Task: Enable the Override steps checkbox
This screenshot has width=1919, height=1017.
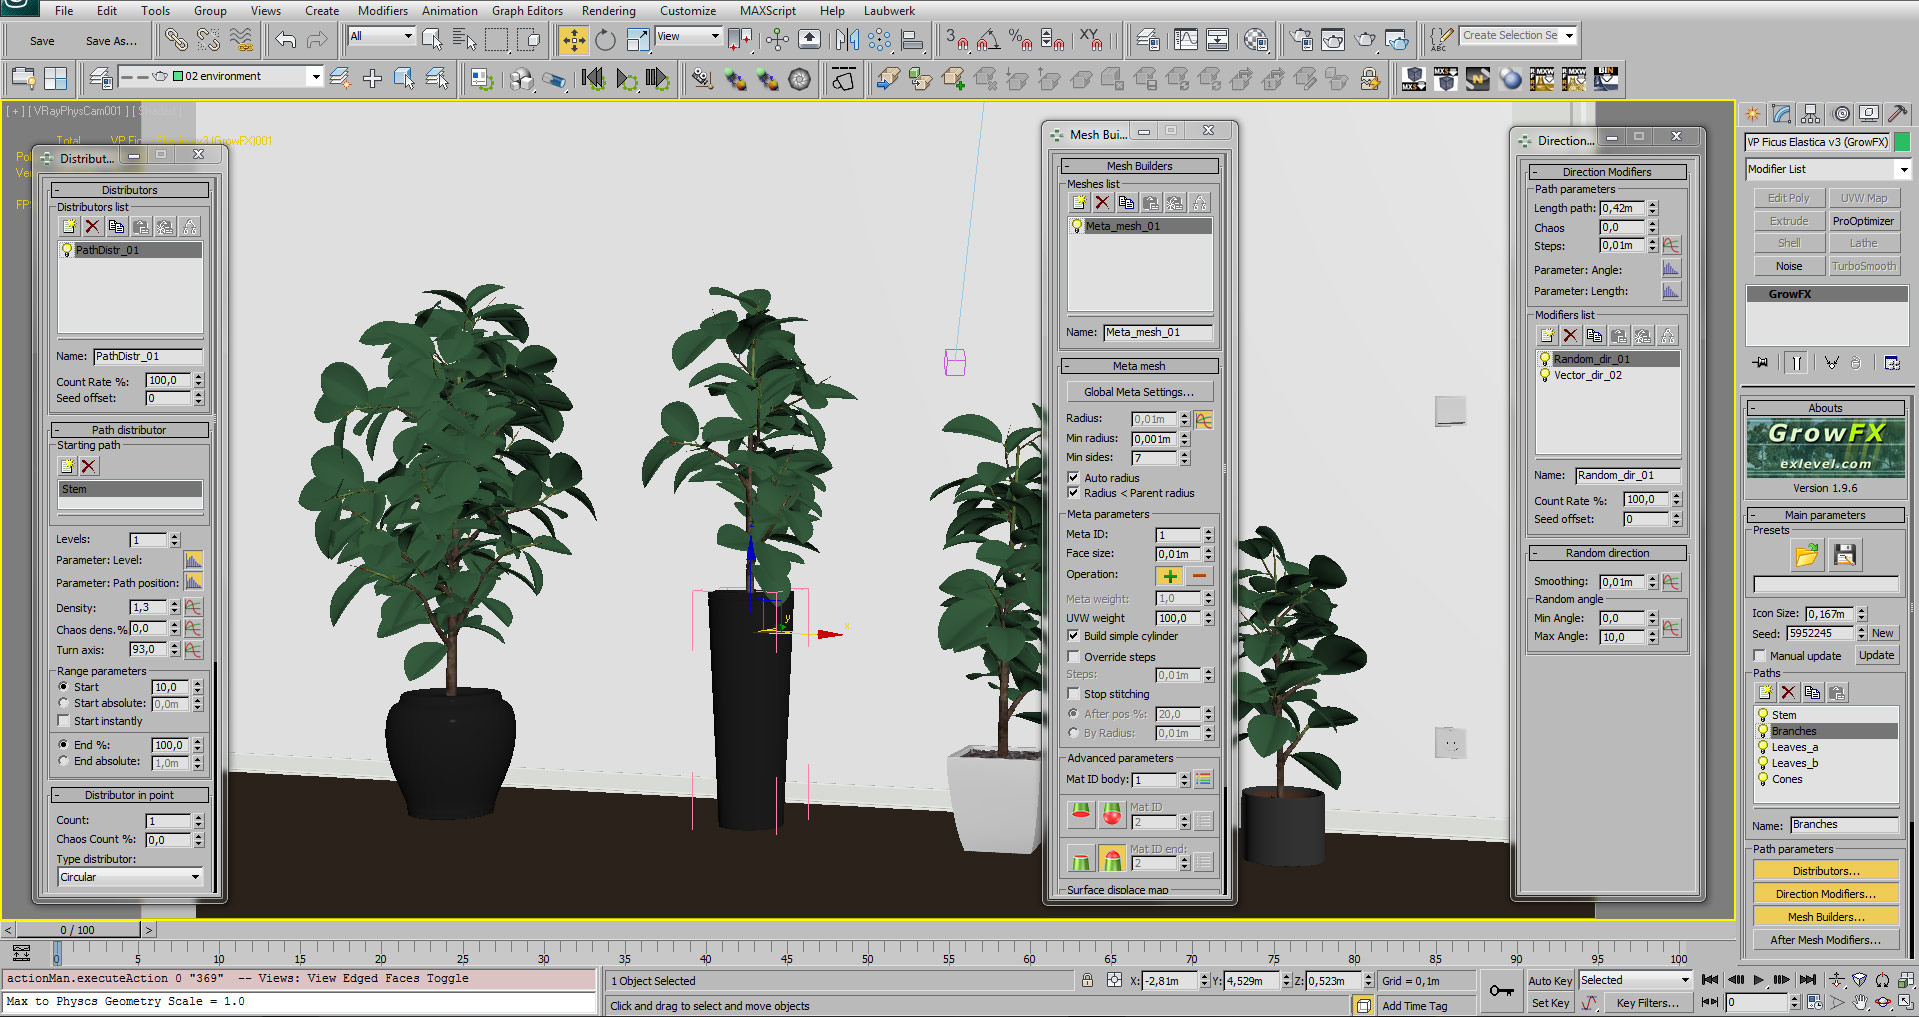Action: pyautogui.click(x=1074, y=657)
